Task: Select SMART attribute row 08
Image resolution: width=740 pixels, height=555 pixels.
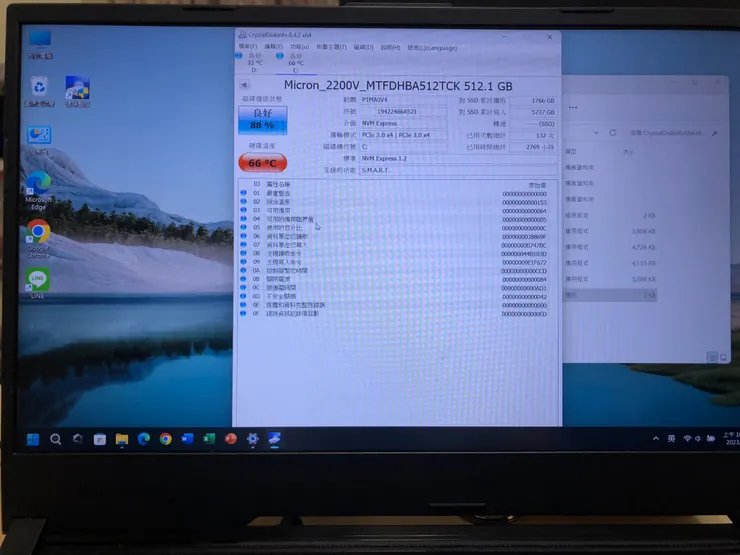Action: (395, 253)
